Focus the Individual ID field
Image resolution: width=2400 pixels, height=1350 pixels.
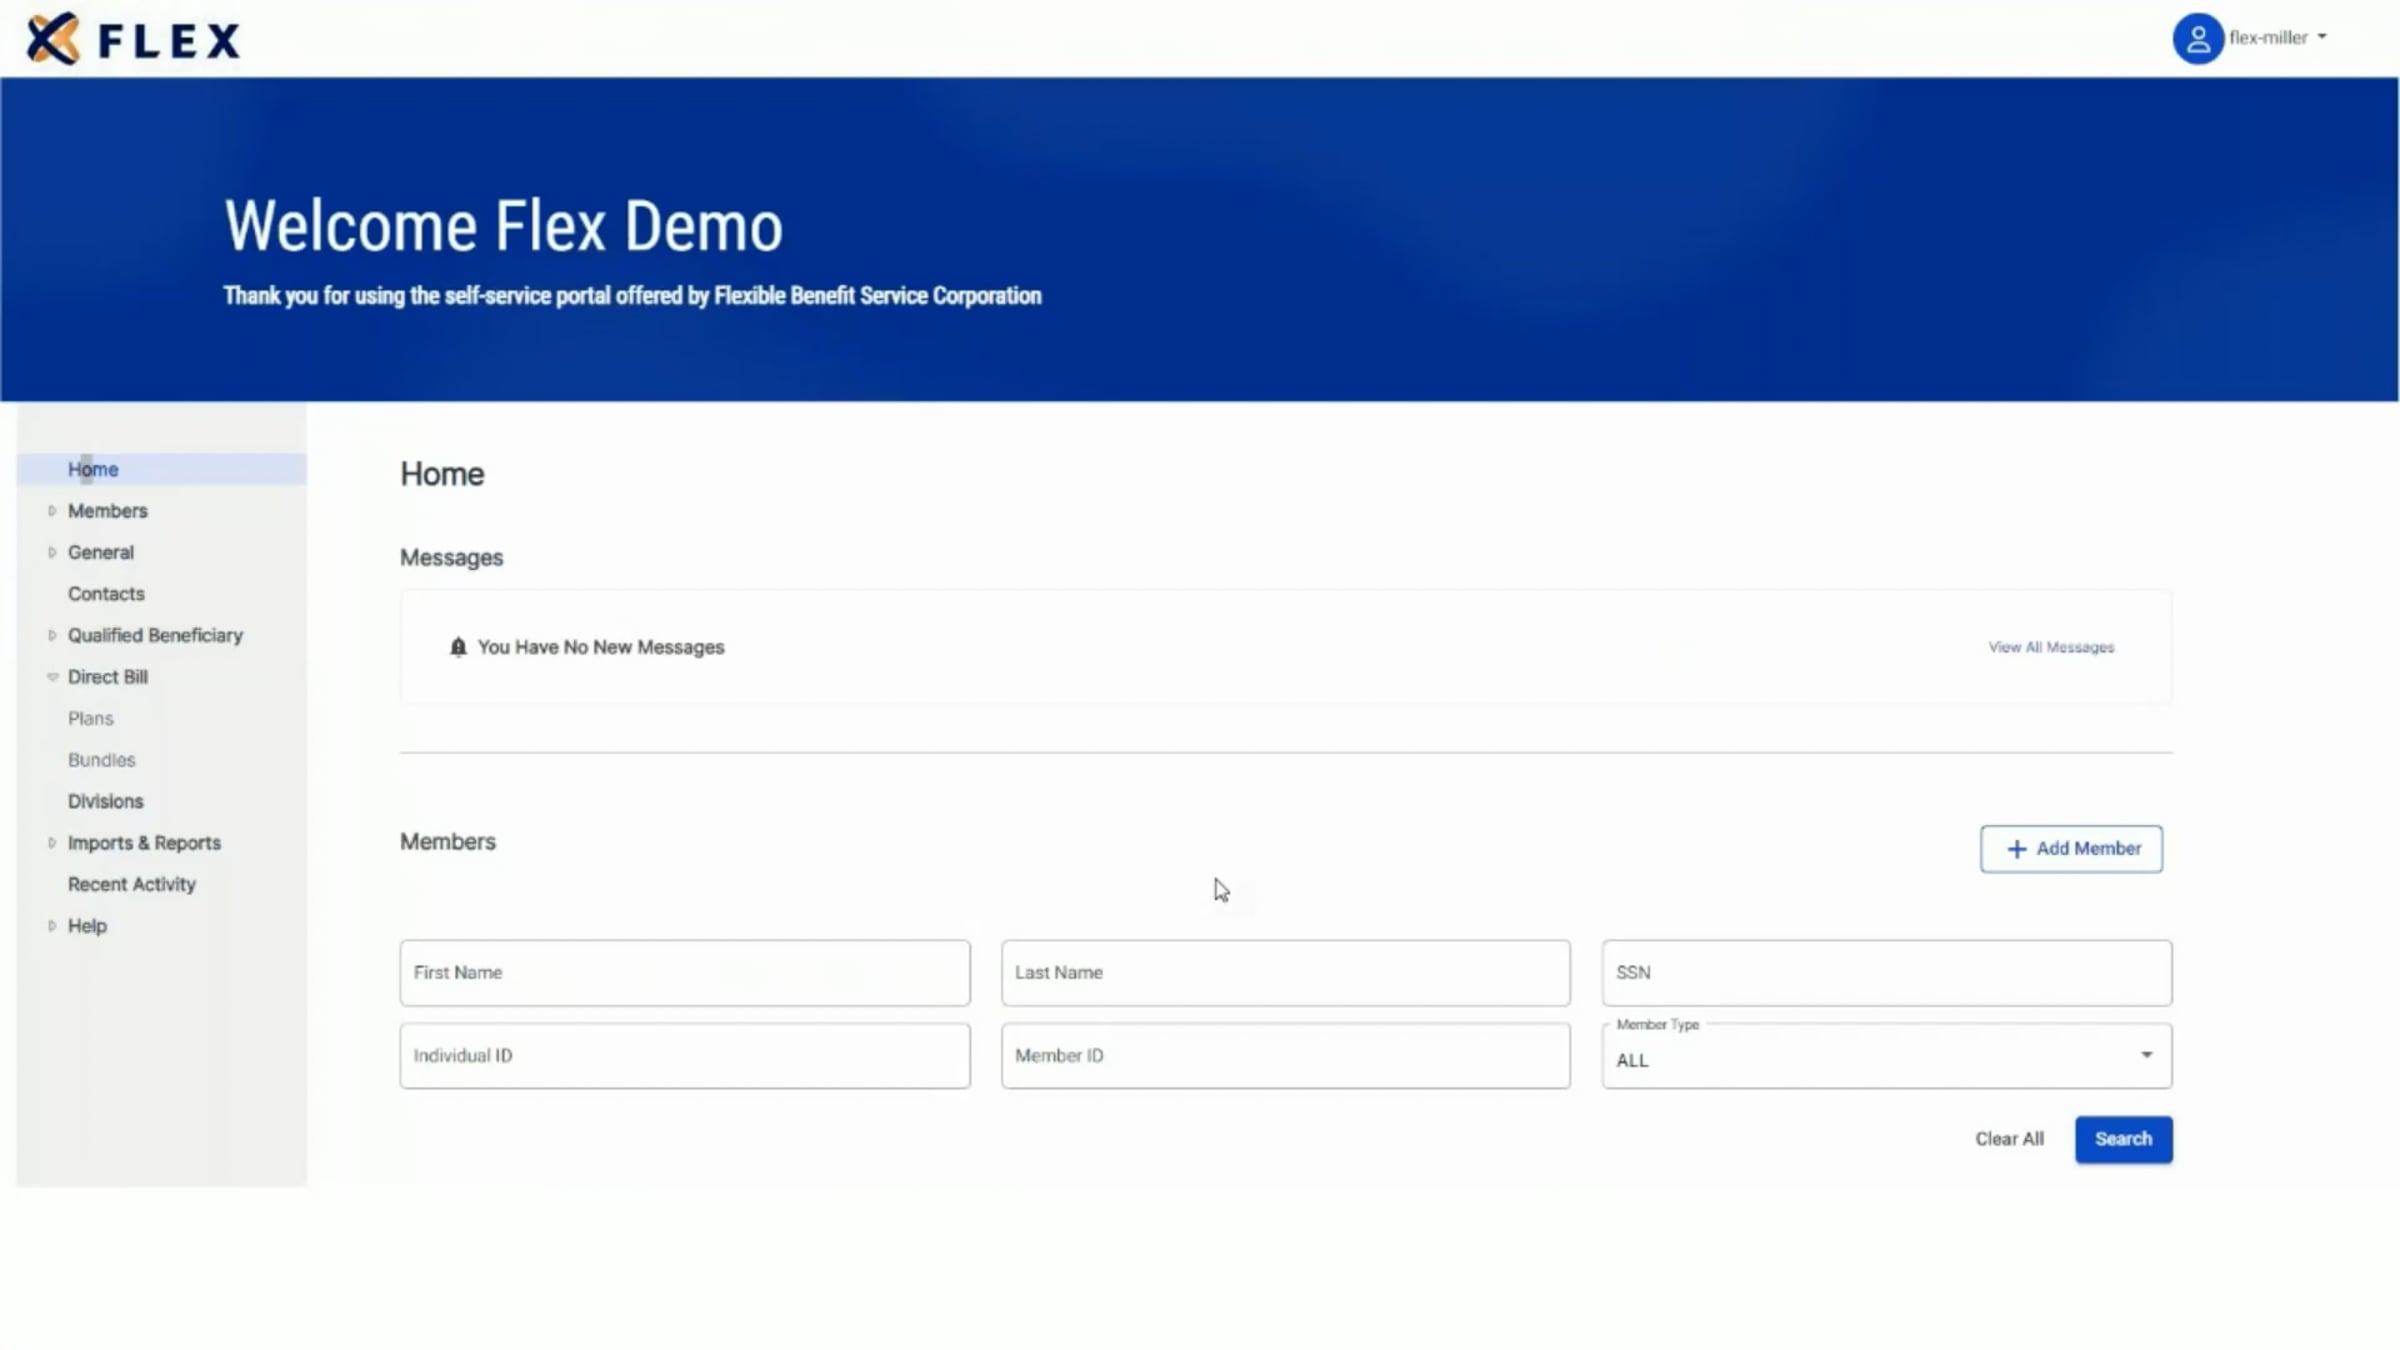(685, 1056)
